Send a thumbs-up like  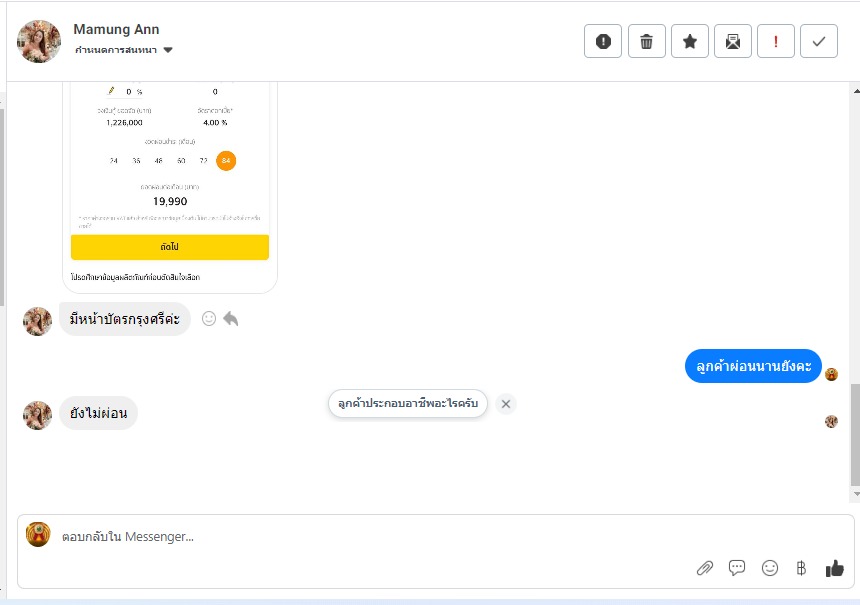coord(835,568)
